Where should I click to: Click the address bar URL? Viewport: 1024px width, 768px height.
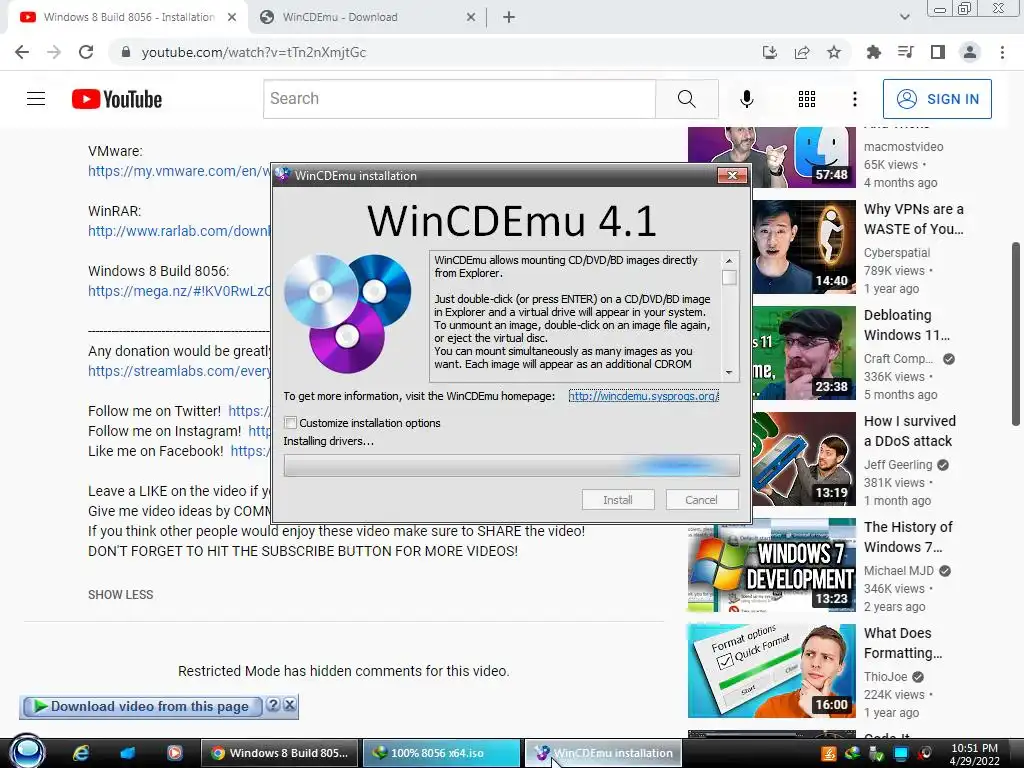pyautogui.click(x=253, y=52)
